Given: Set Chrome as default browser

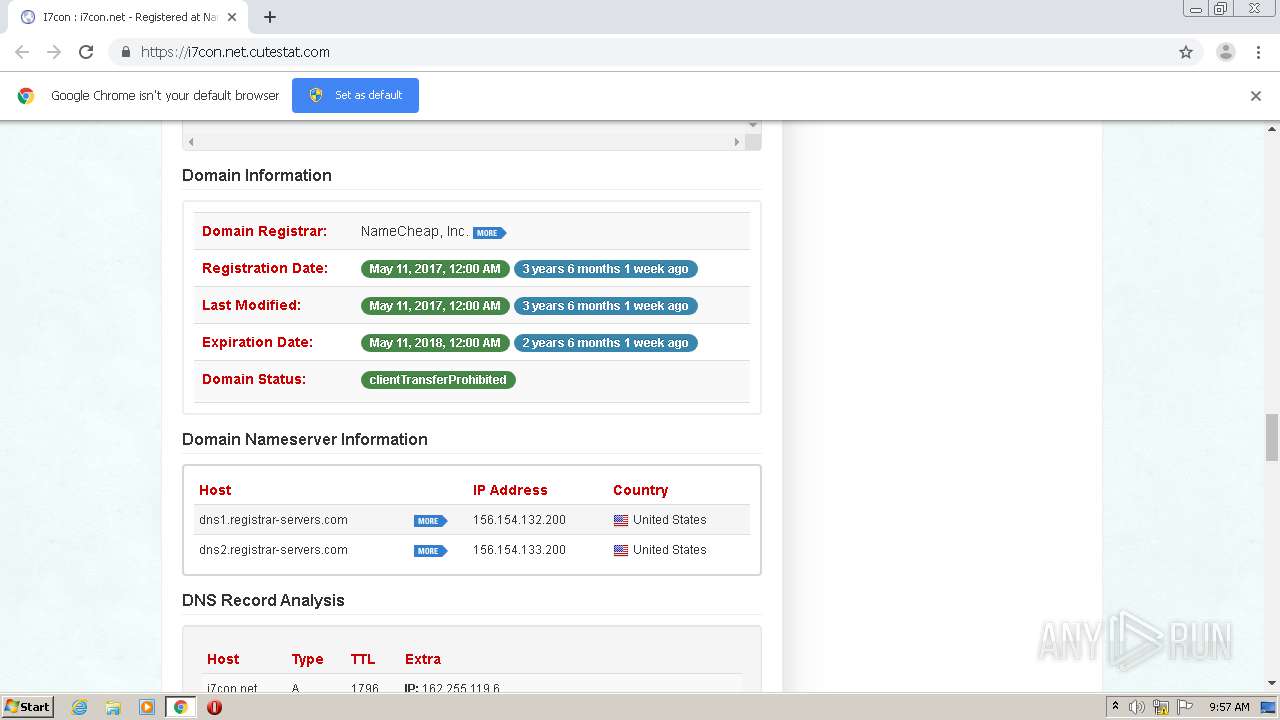Looking at the screenshot, I should [355, 95].
